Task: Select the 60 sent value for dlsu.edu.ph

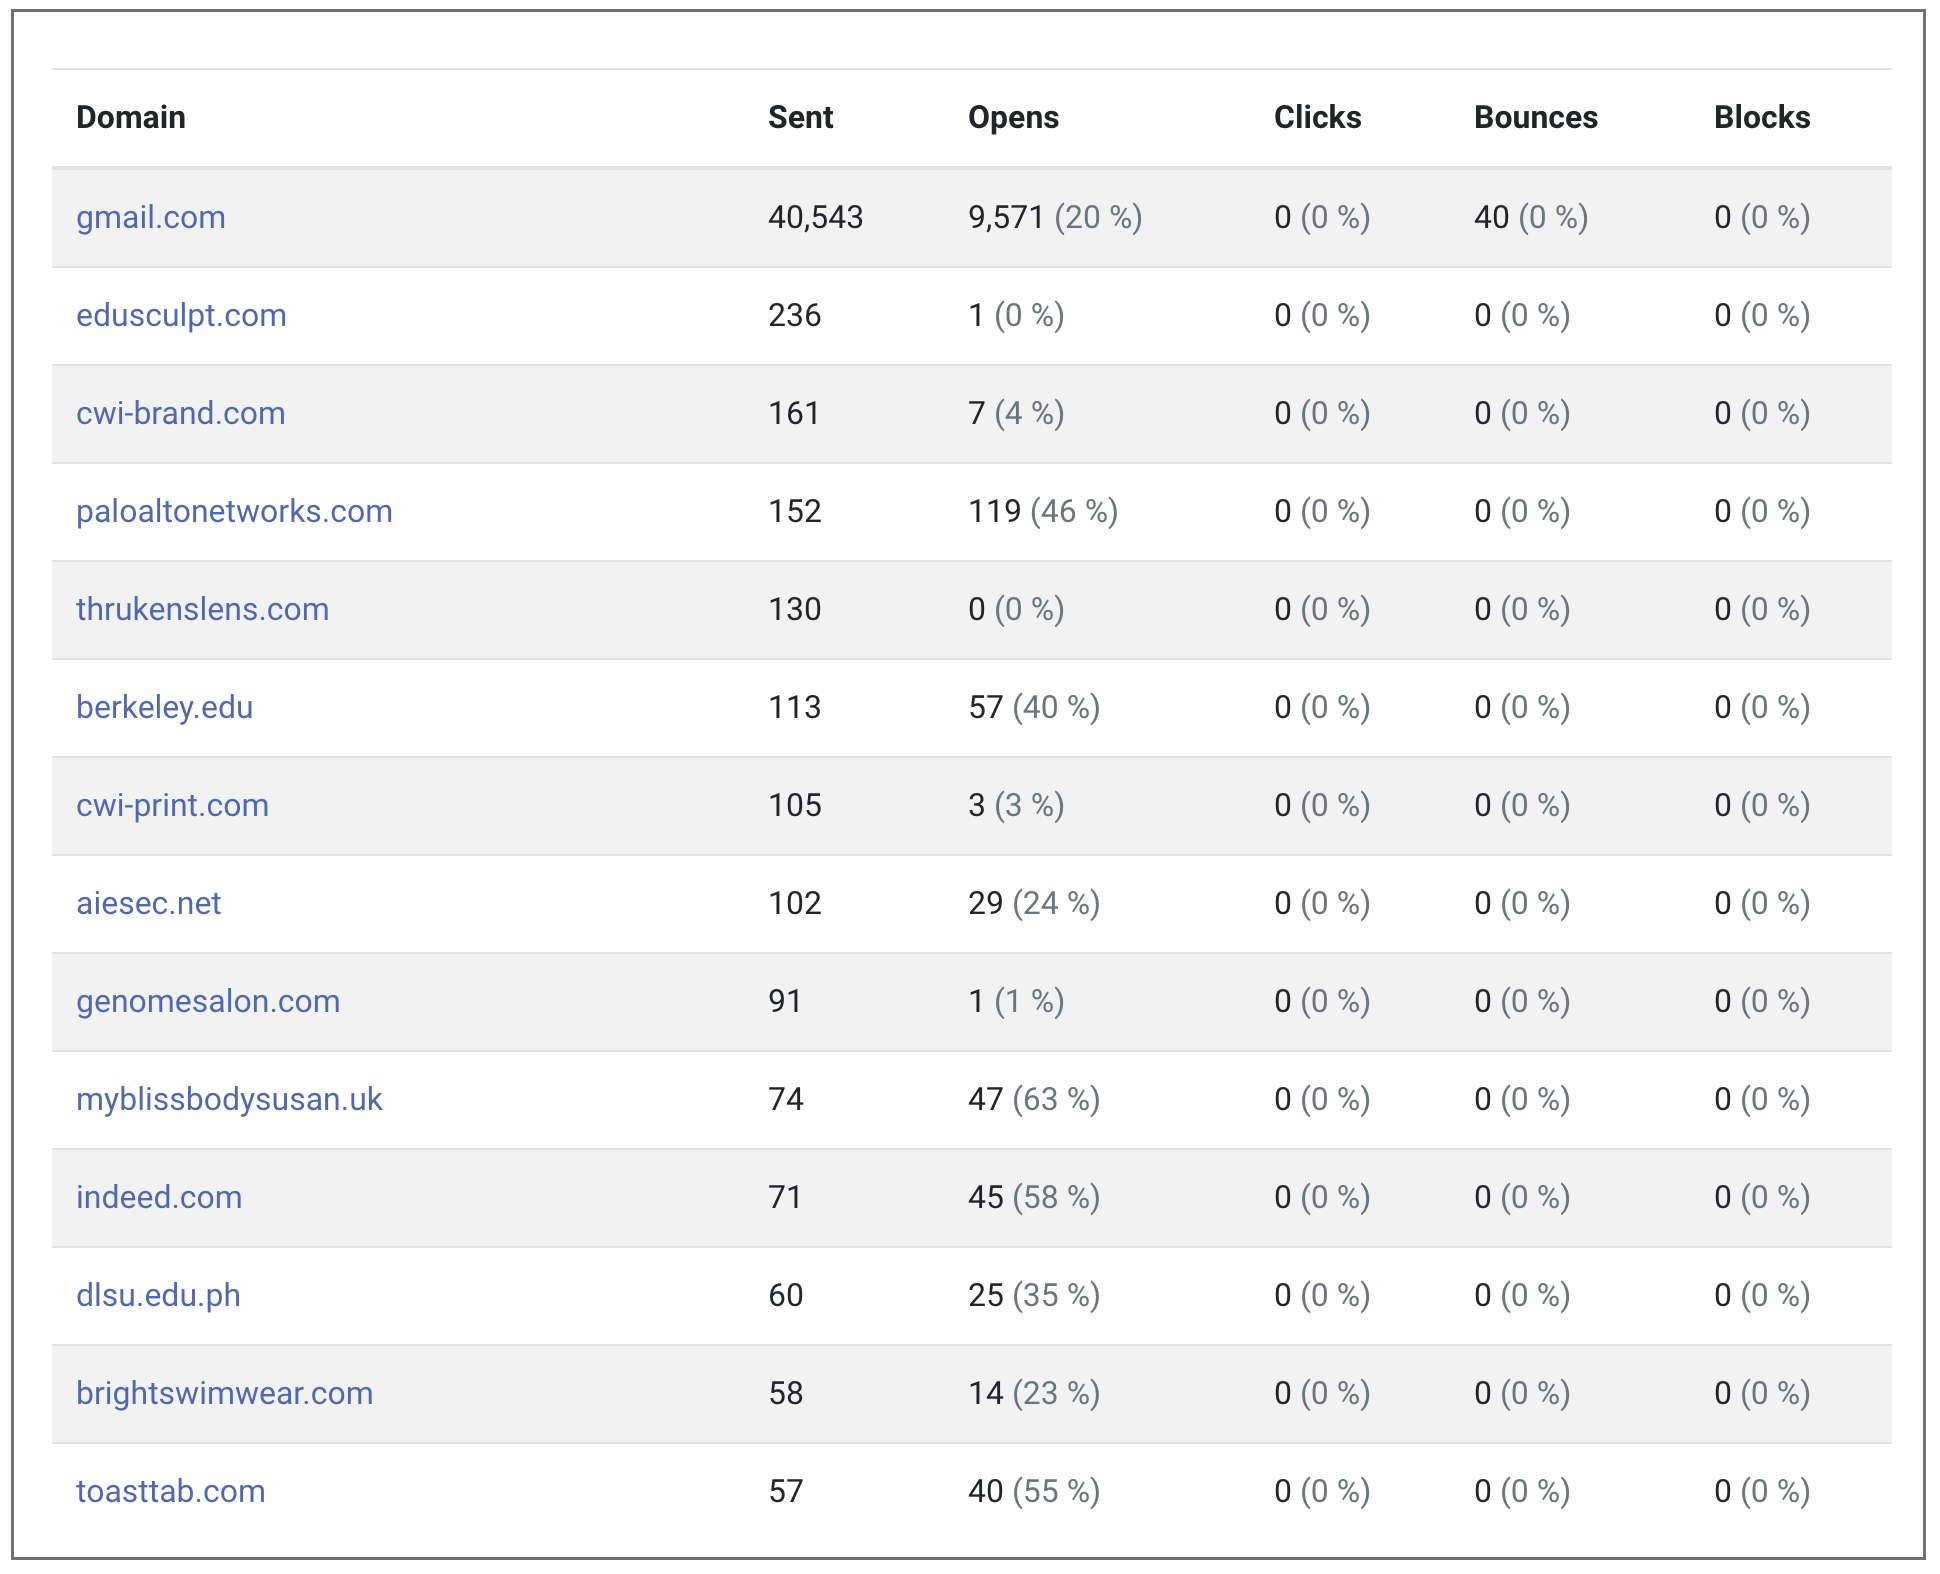Action: coord(786,1295)
